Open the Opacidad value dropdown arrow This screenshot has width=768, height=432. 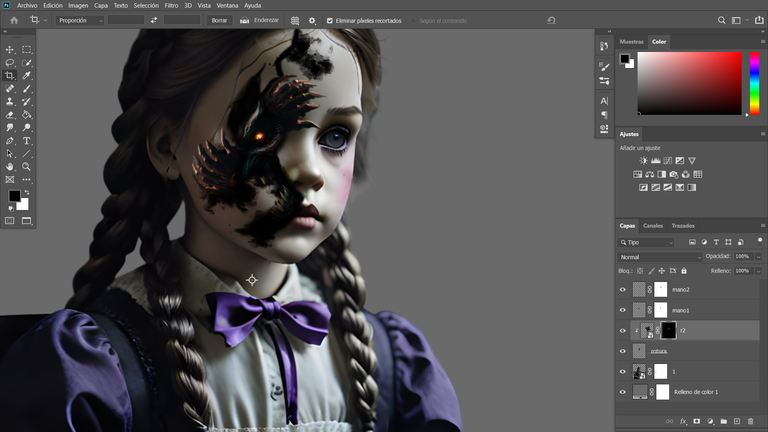pyautogui.click(x=758, y=257)
